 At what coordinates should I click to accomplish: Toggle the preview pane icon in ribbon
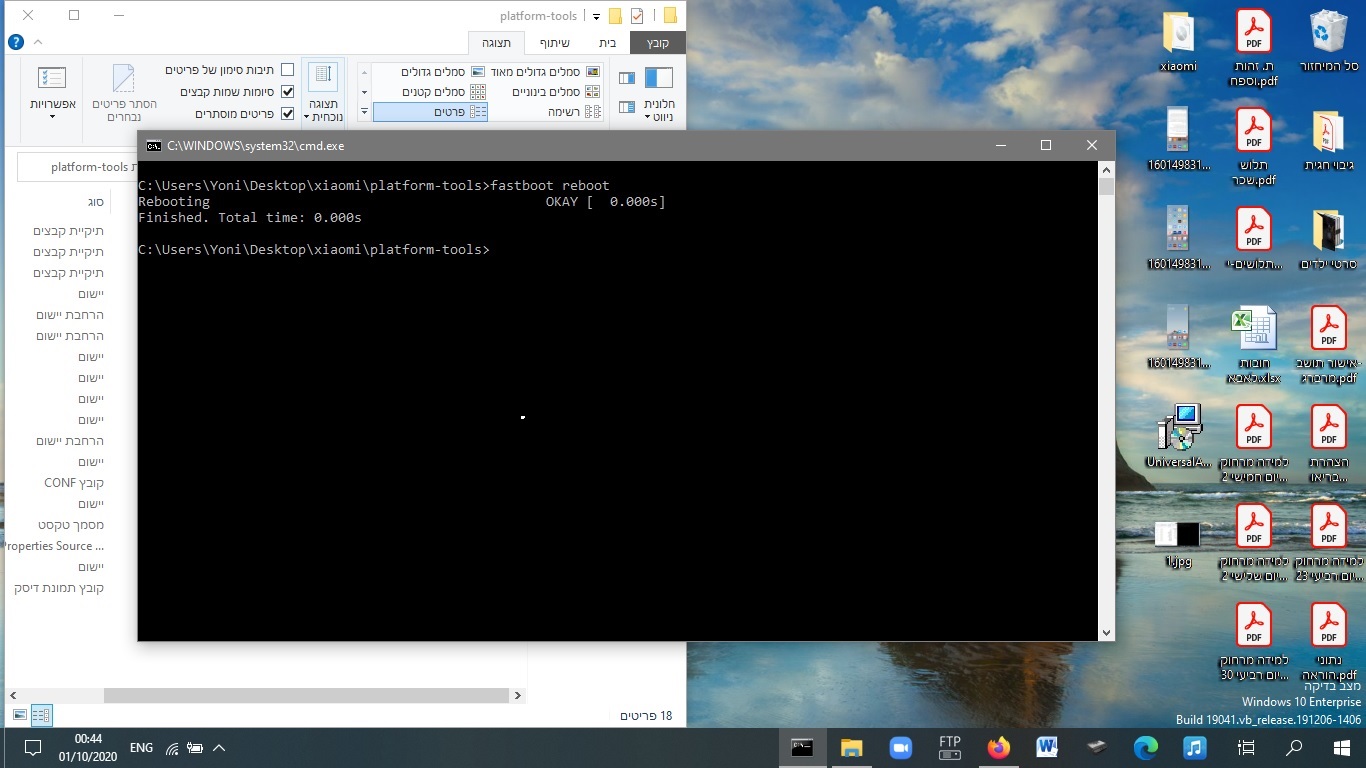[x=627, y=78]
